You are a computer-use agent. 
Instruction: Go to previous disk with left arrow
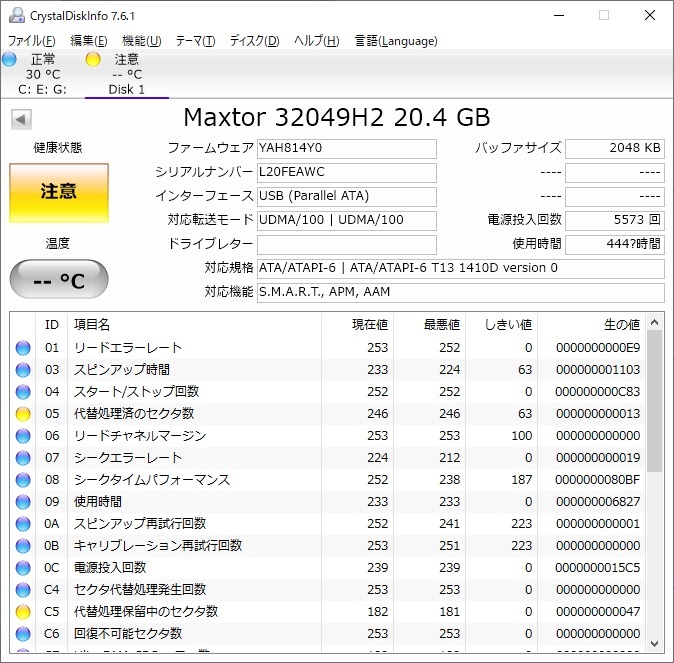[21, 119]
